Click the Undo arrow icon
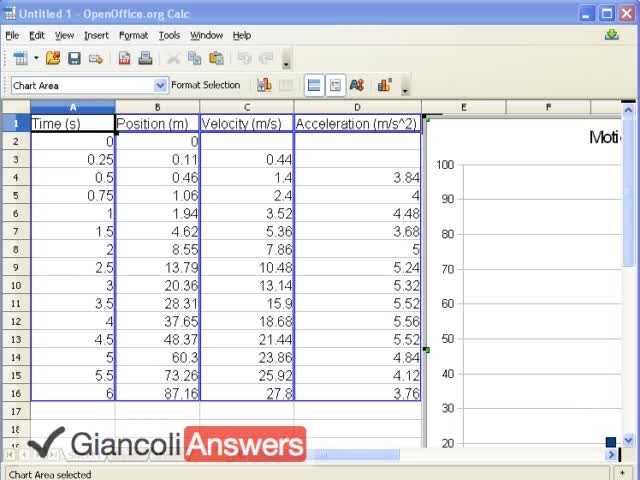 click(245, 58)
